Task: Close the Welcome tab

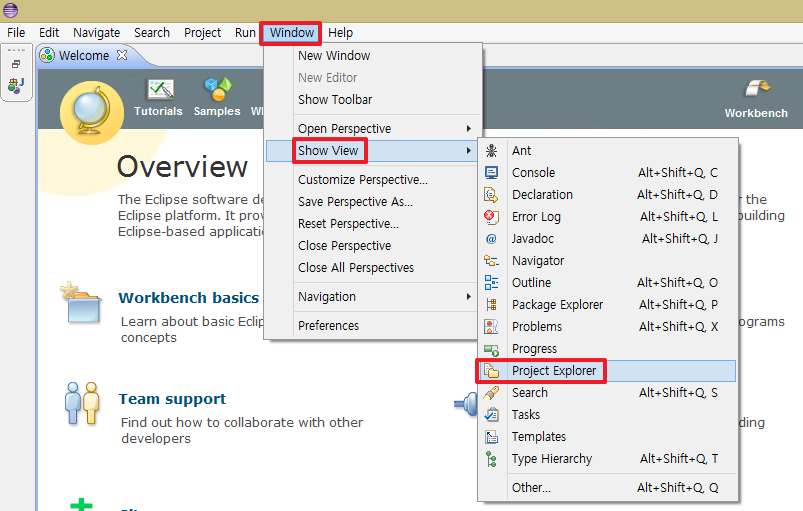Action: coord(122,55)
